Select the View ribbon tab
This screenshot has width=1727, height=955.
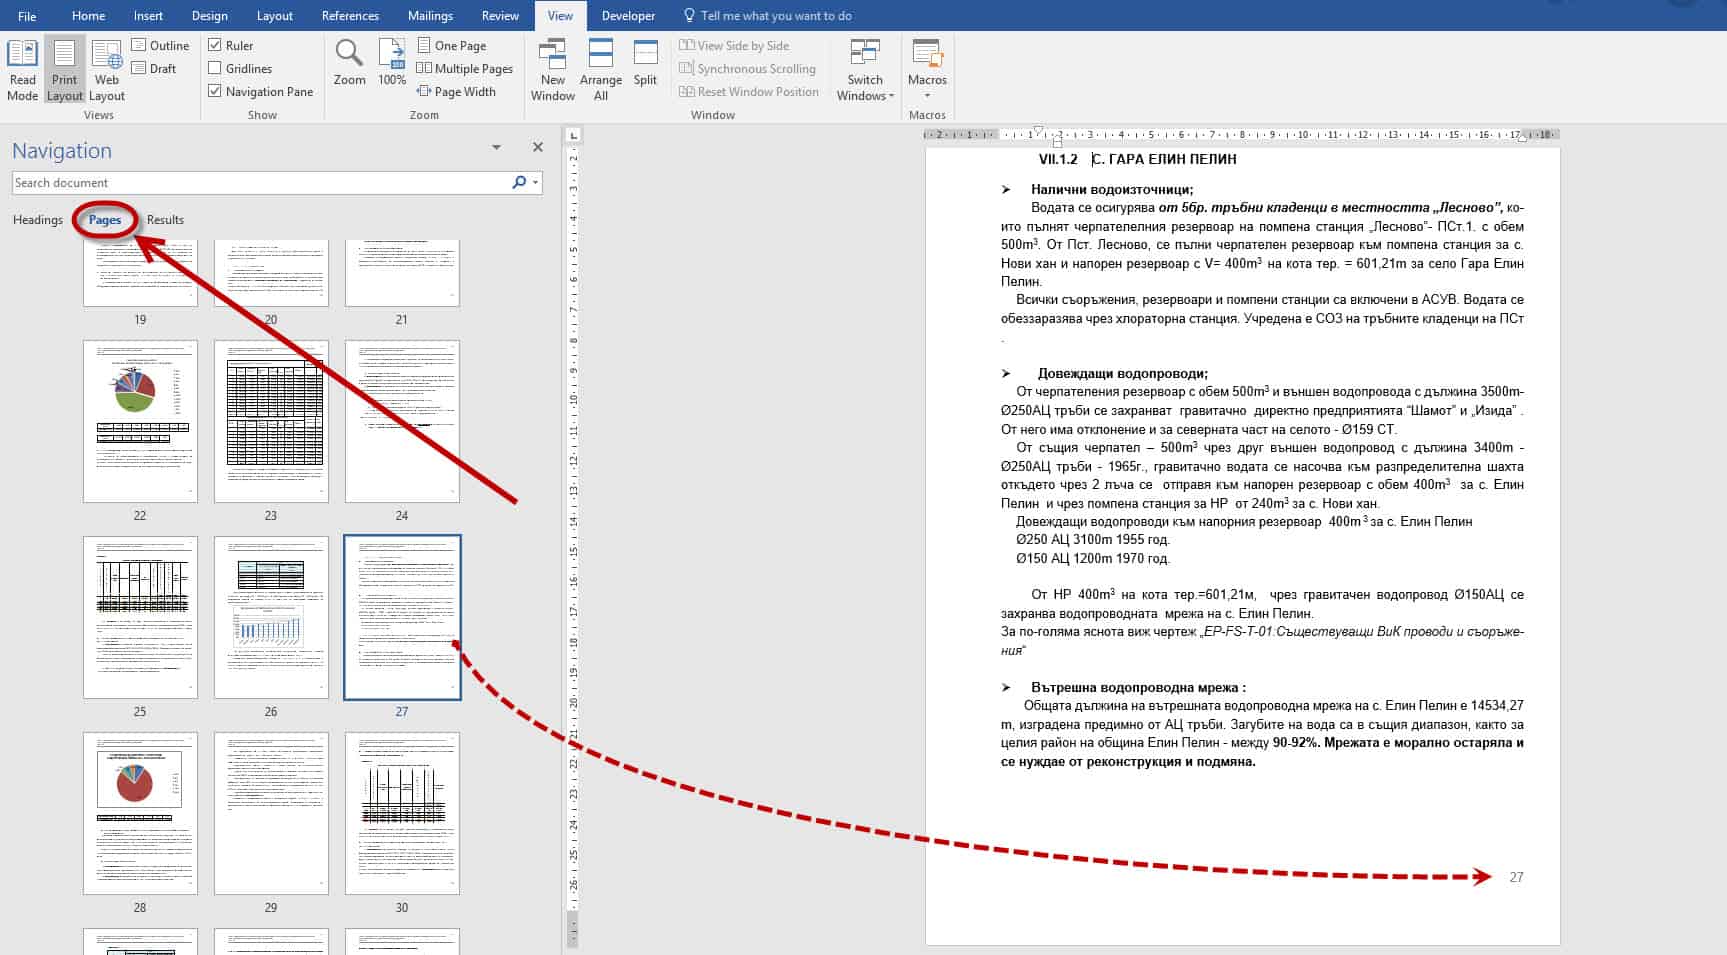tap(560, 15)
